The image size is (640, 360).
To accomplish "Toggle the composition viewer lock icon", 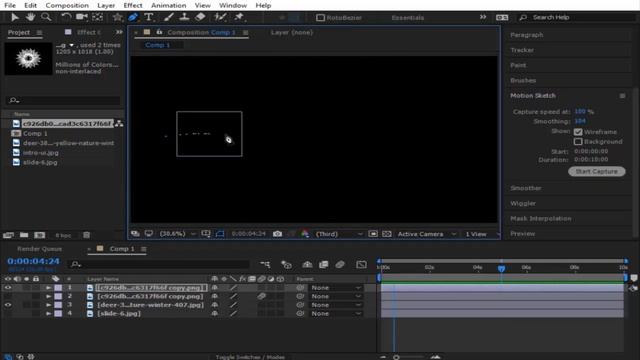I will pyautogui.click(x=159, y=32).
